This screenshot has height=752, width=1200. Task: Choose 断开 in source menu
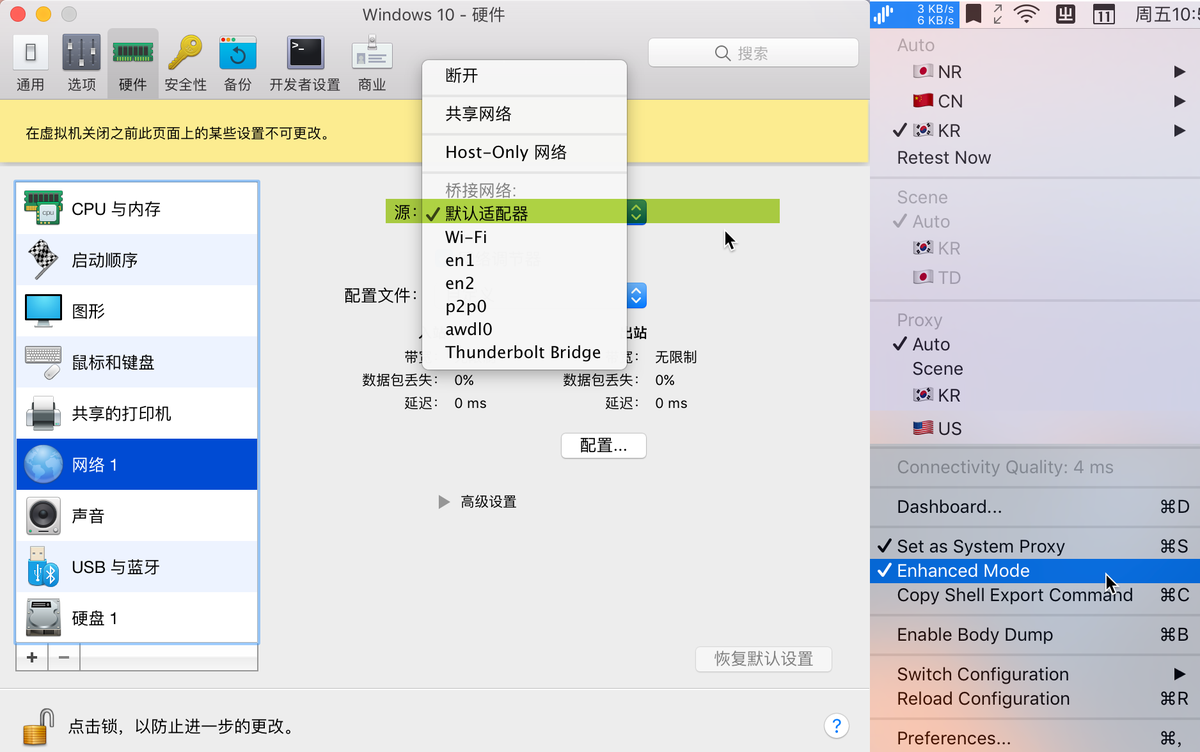pos(524,76)
